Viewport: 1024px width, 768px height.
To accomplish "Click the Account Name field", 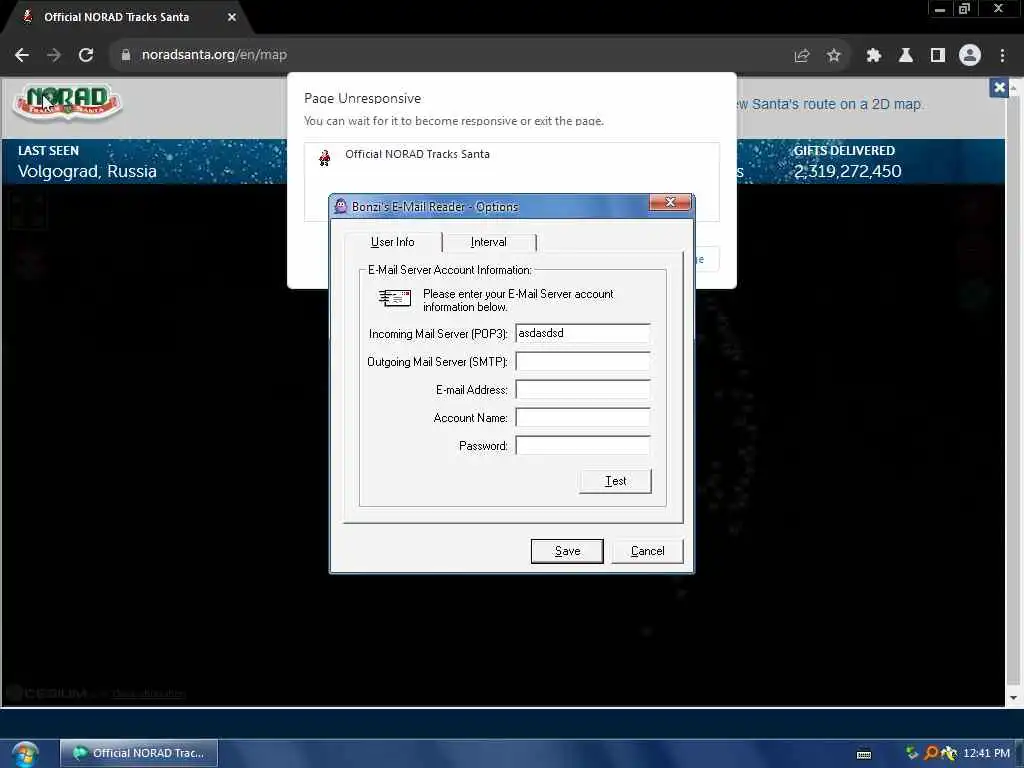I will coord(583,417).
